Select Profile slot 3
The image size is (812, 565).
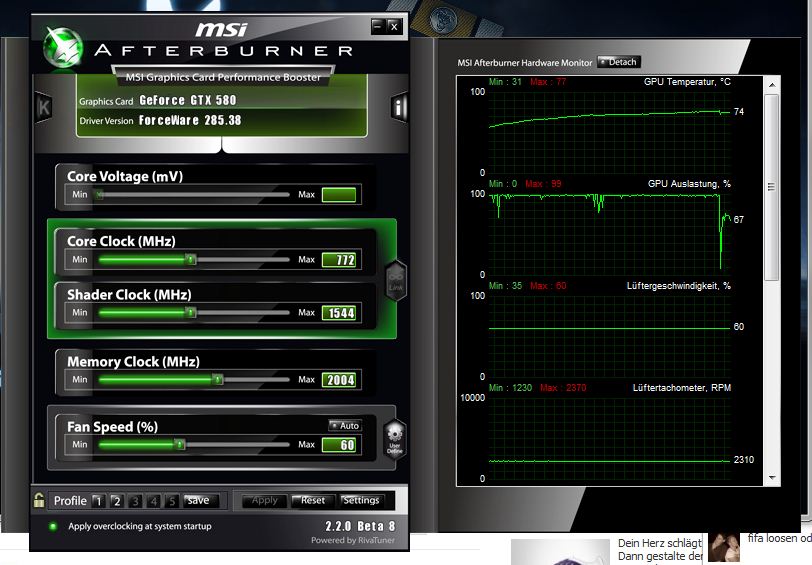[135, 501]
